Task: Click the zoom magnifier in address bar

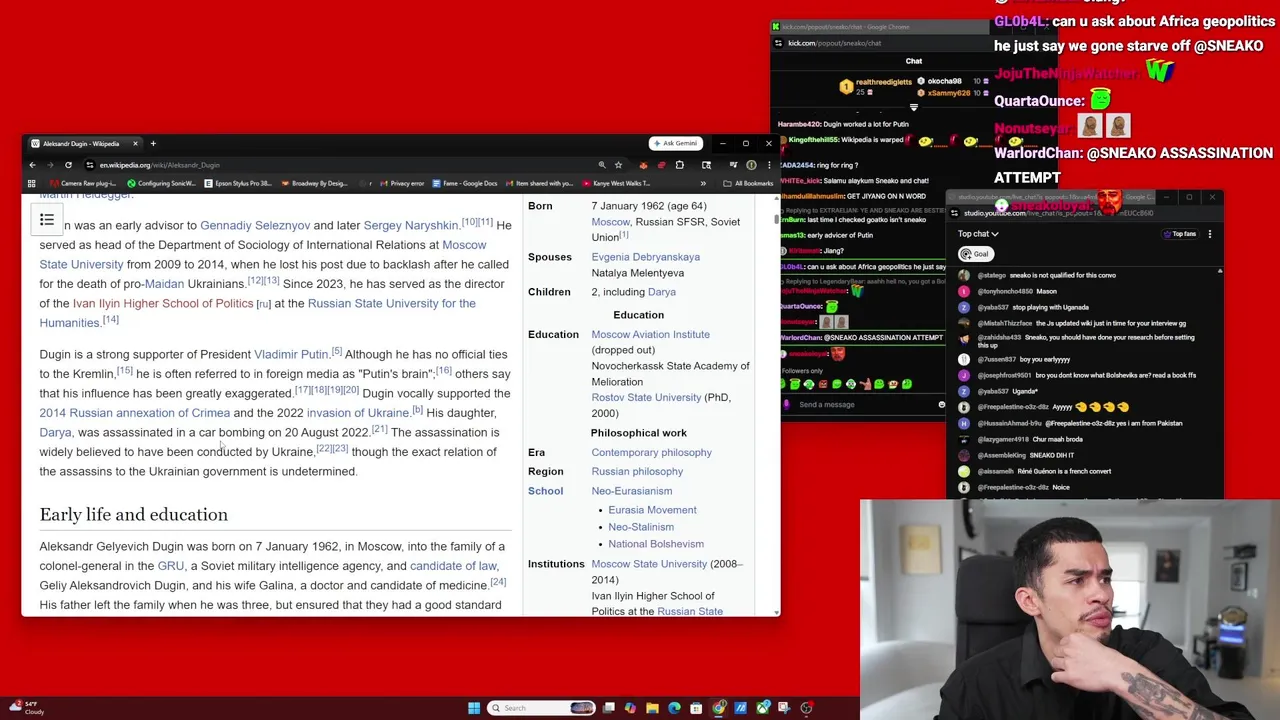Action: (x=602, y=165)
